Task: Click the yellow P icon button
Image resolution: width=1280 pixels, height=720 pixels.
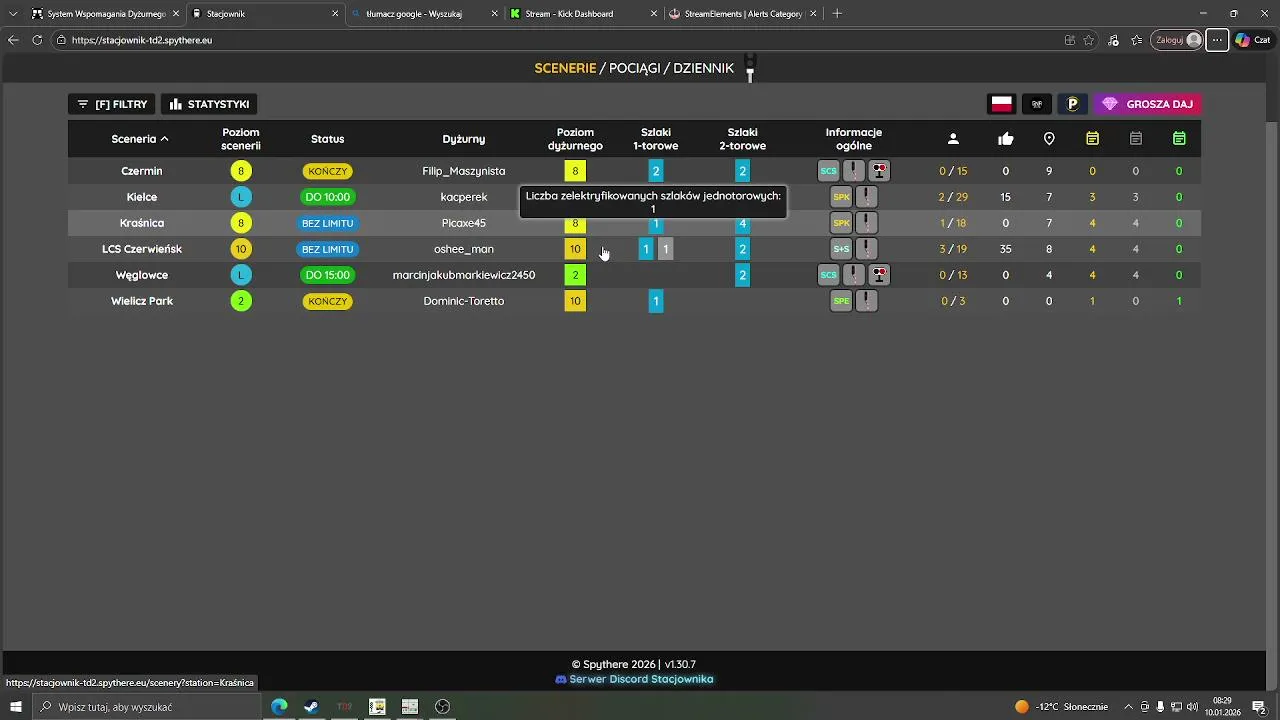Action: pos(1073,104)
